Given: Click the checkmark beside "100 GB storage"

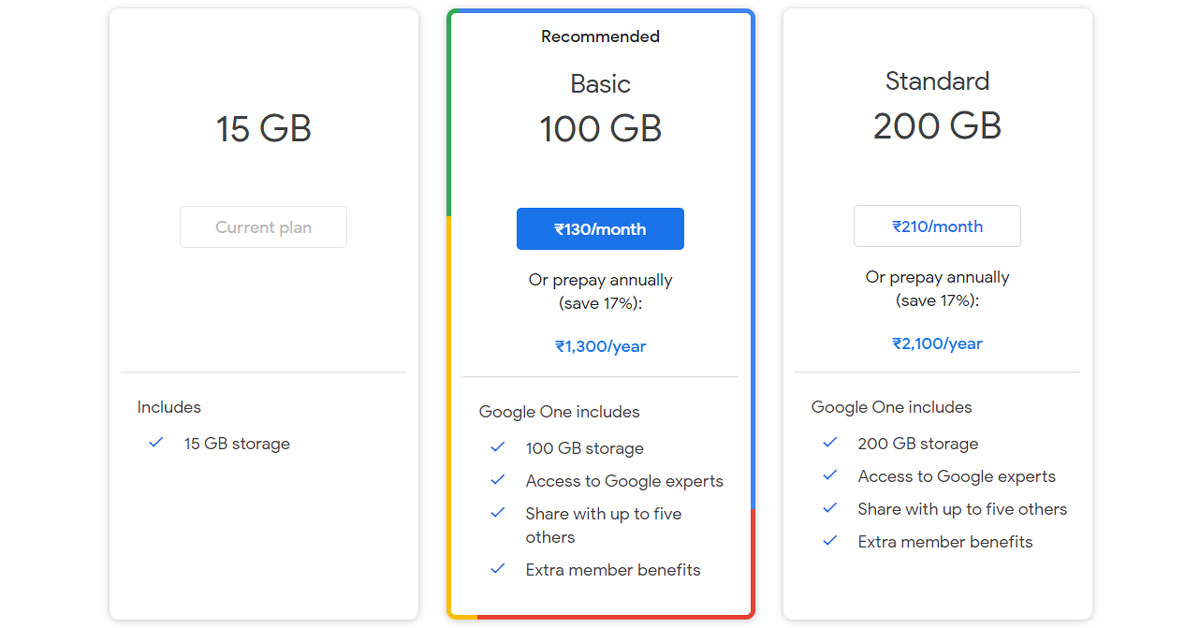Looking at the screenshot, I should click(498, 448).
